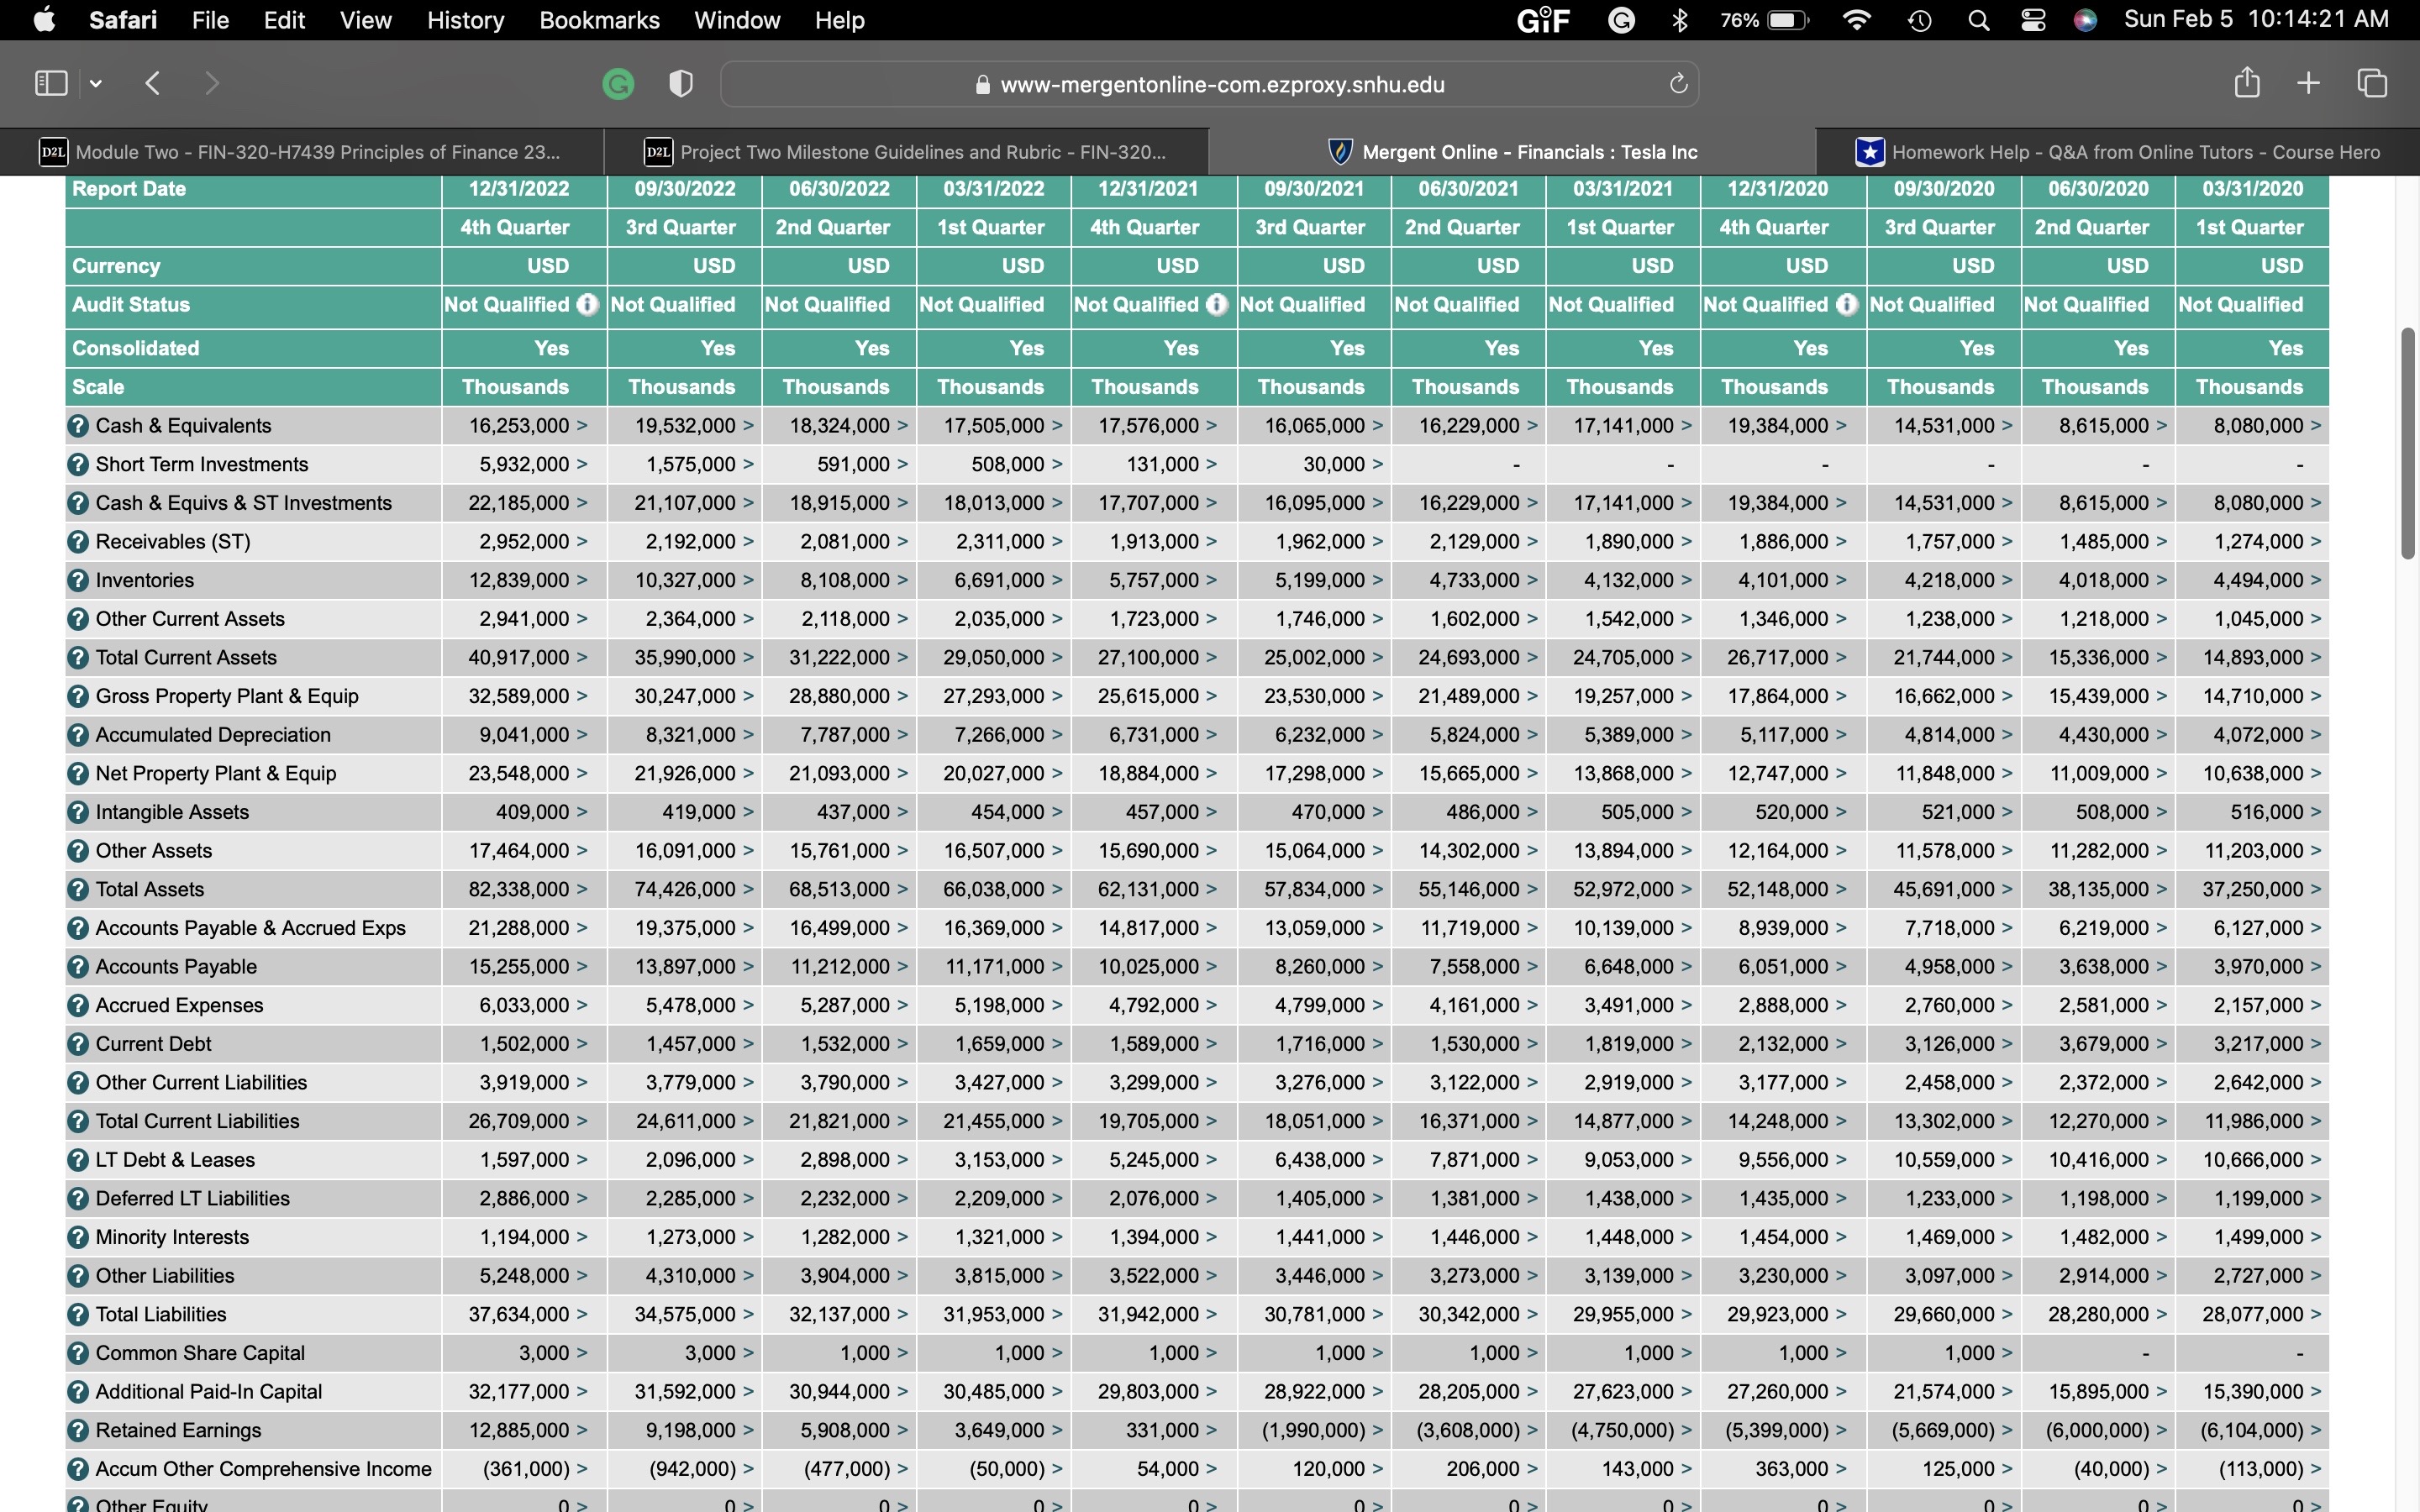Switch to Course Hero Homework Help tab

2118,152
